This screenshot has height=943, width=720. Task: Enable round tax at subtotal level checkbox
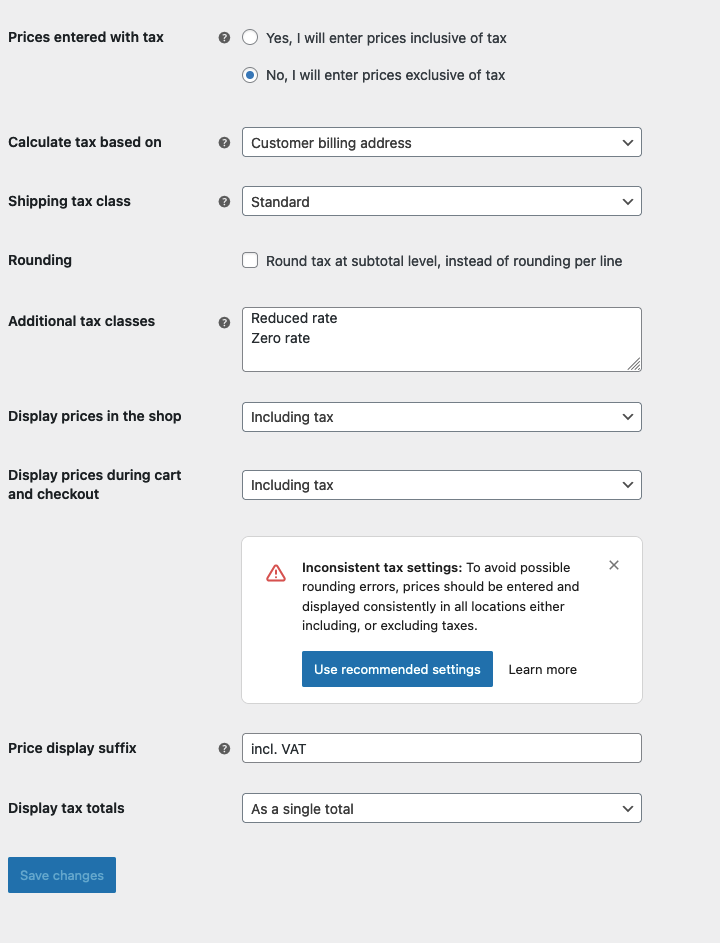point(250,260)
